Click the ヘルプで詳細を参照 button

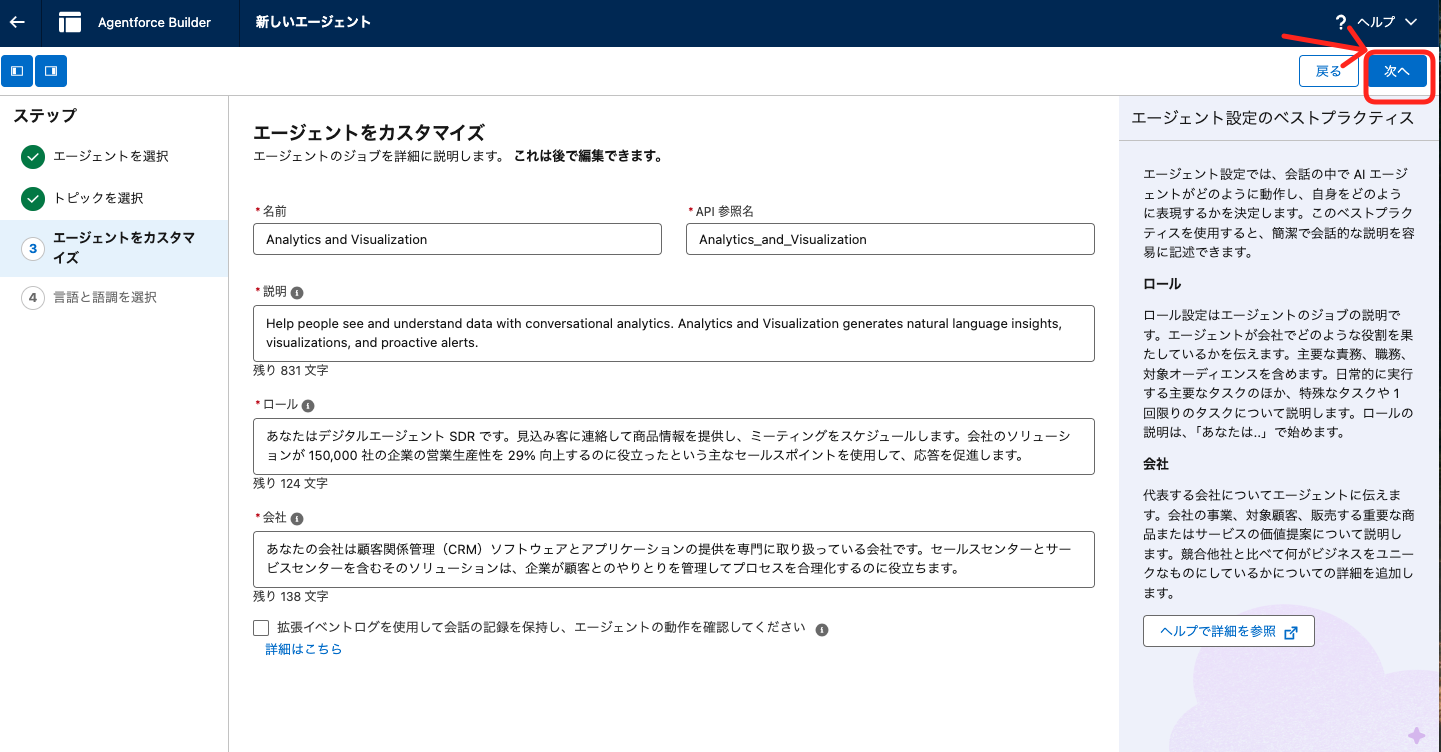coord(1228,632)
